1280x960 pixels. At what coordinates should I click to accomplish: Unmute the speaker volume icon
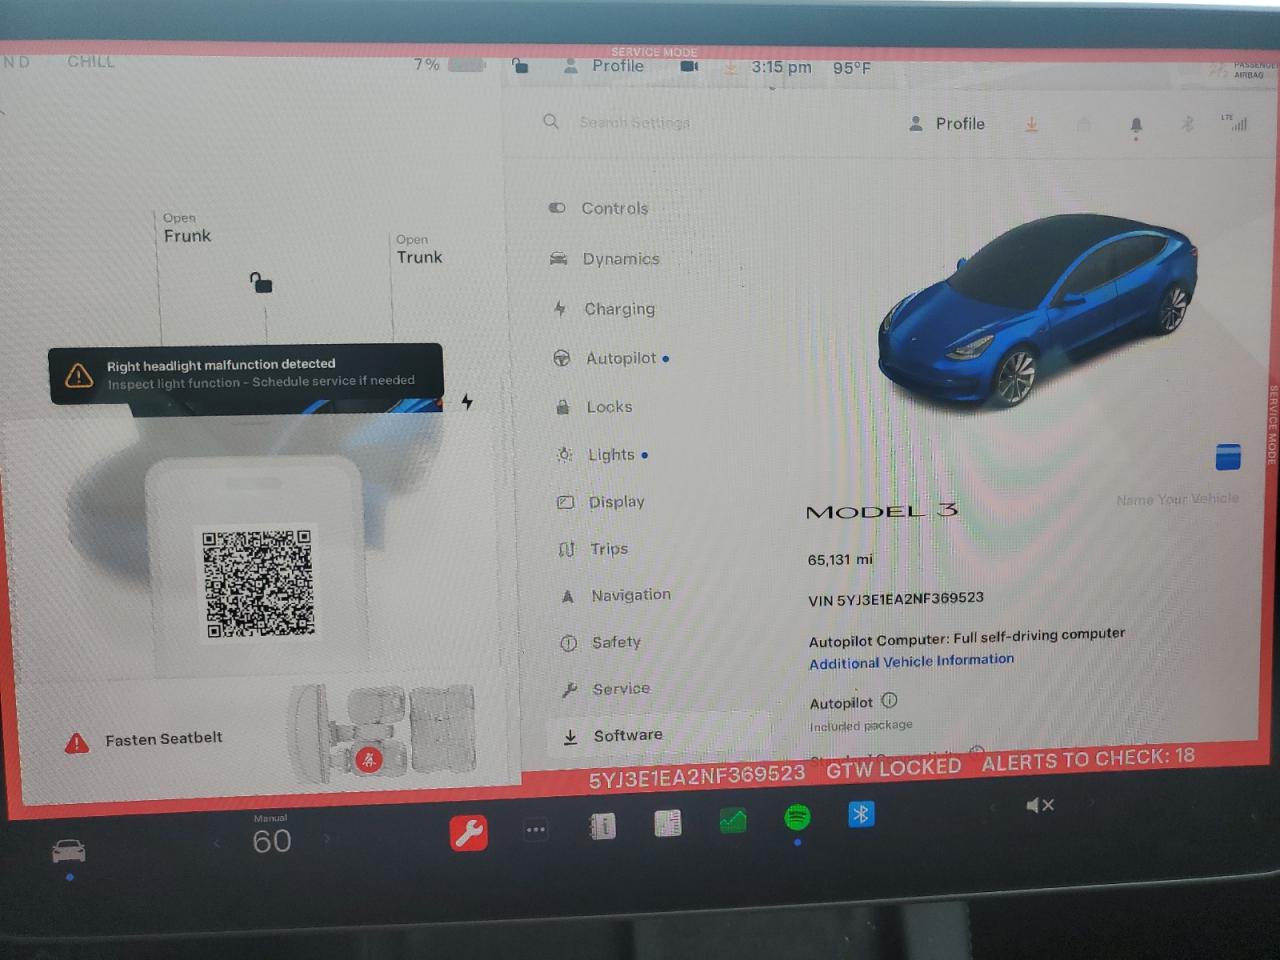[x=1040, y=805]
